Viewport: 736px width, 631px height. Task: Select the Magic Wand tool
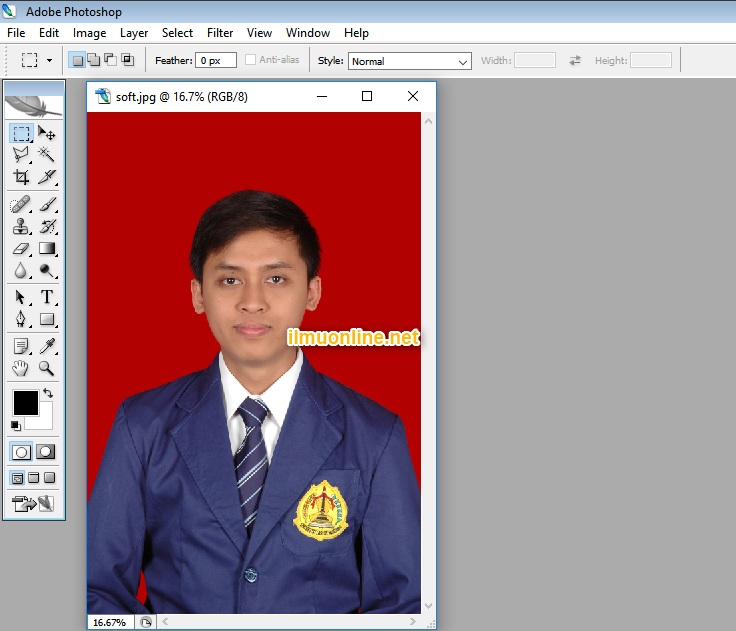click(x=46, y=155)
